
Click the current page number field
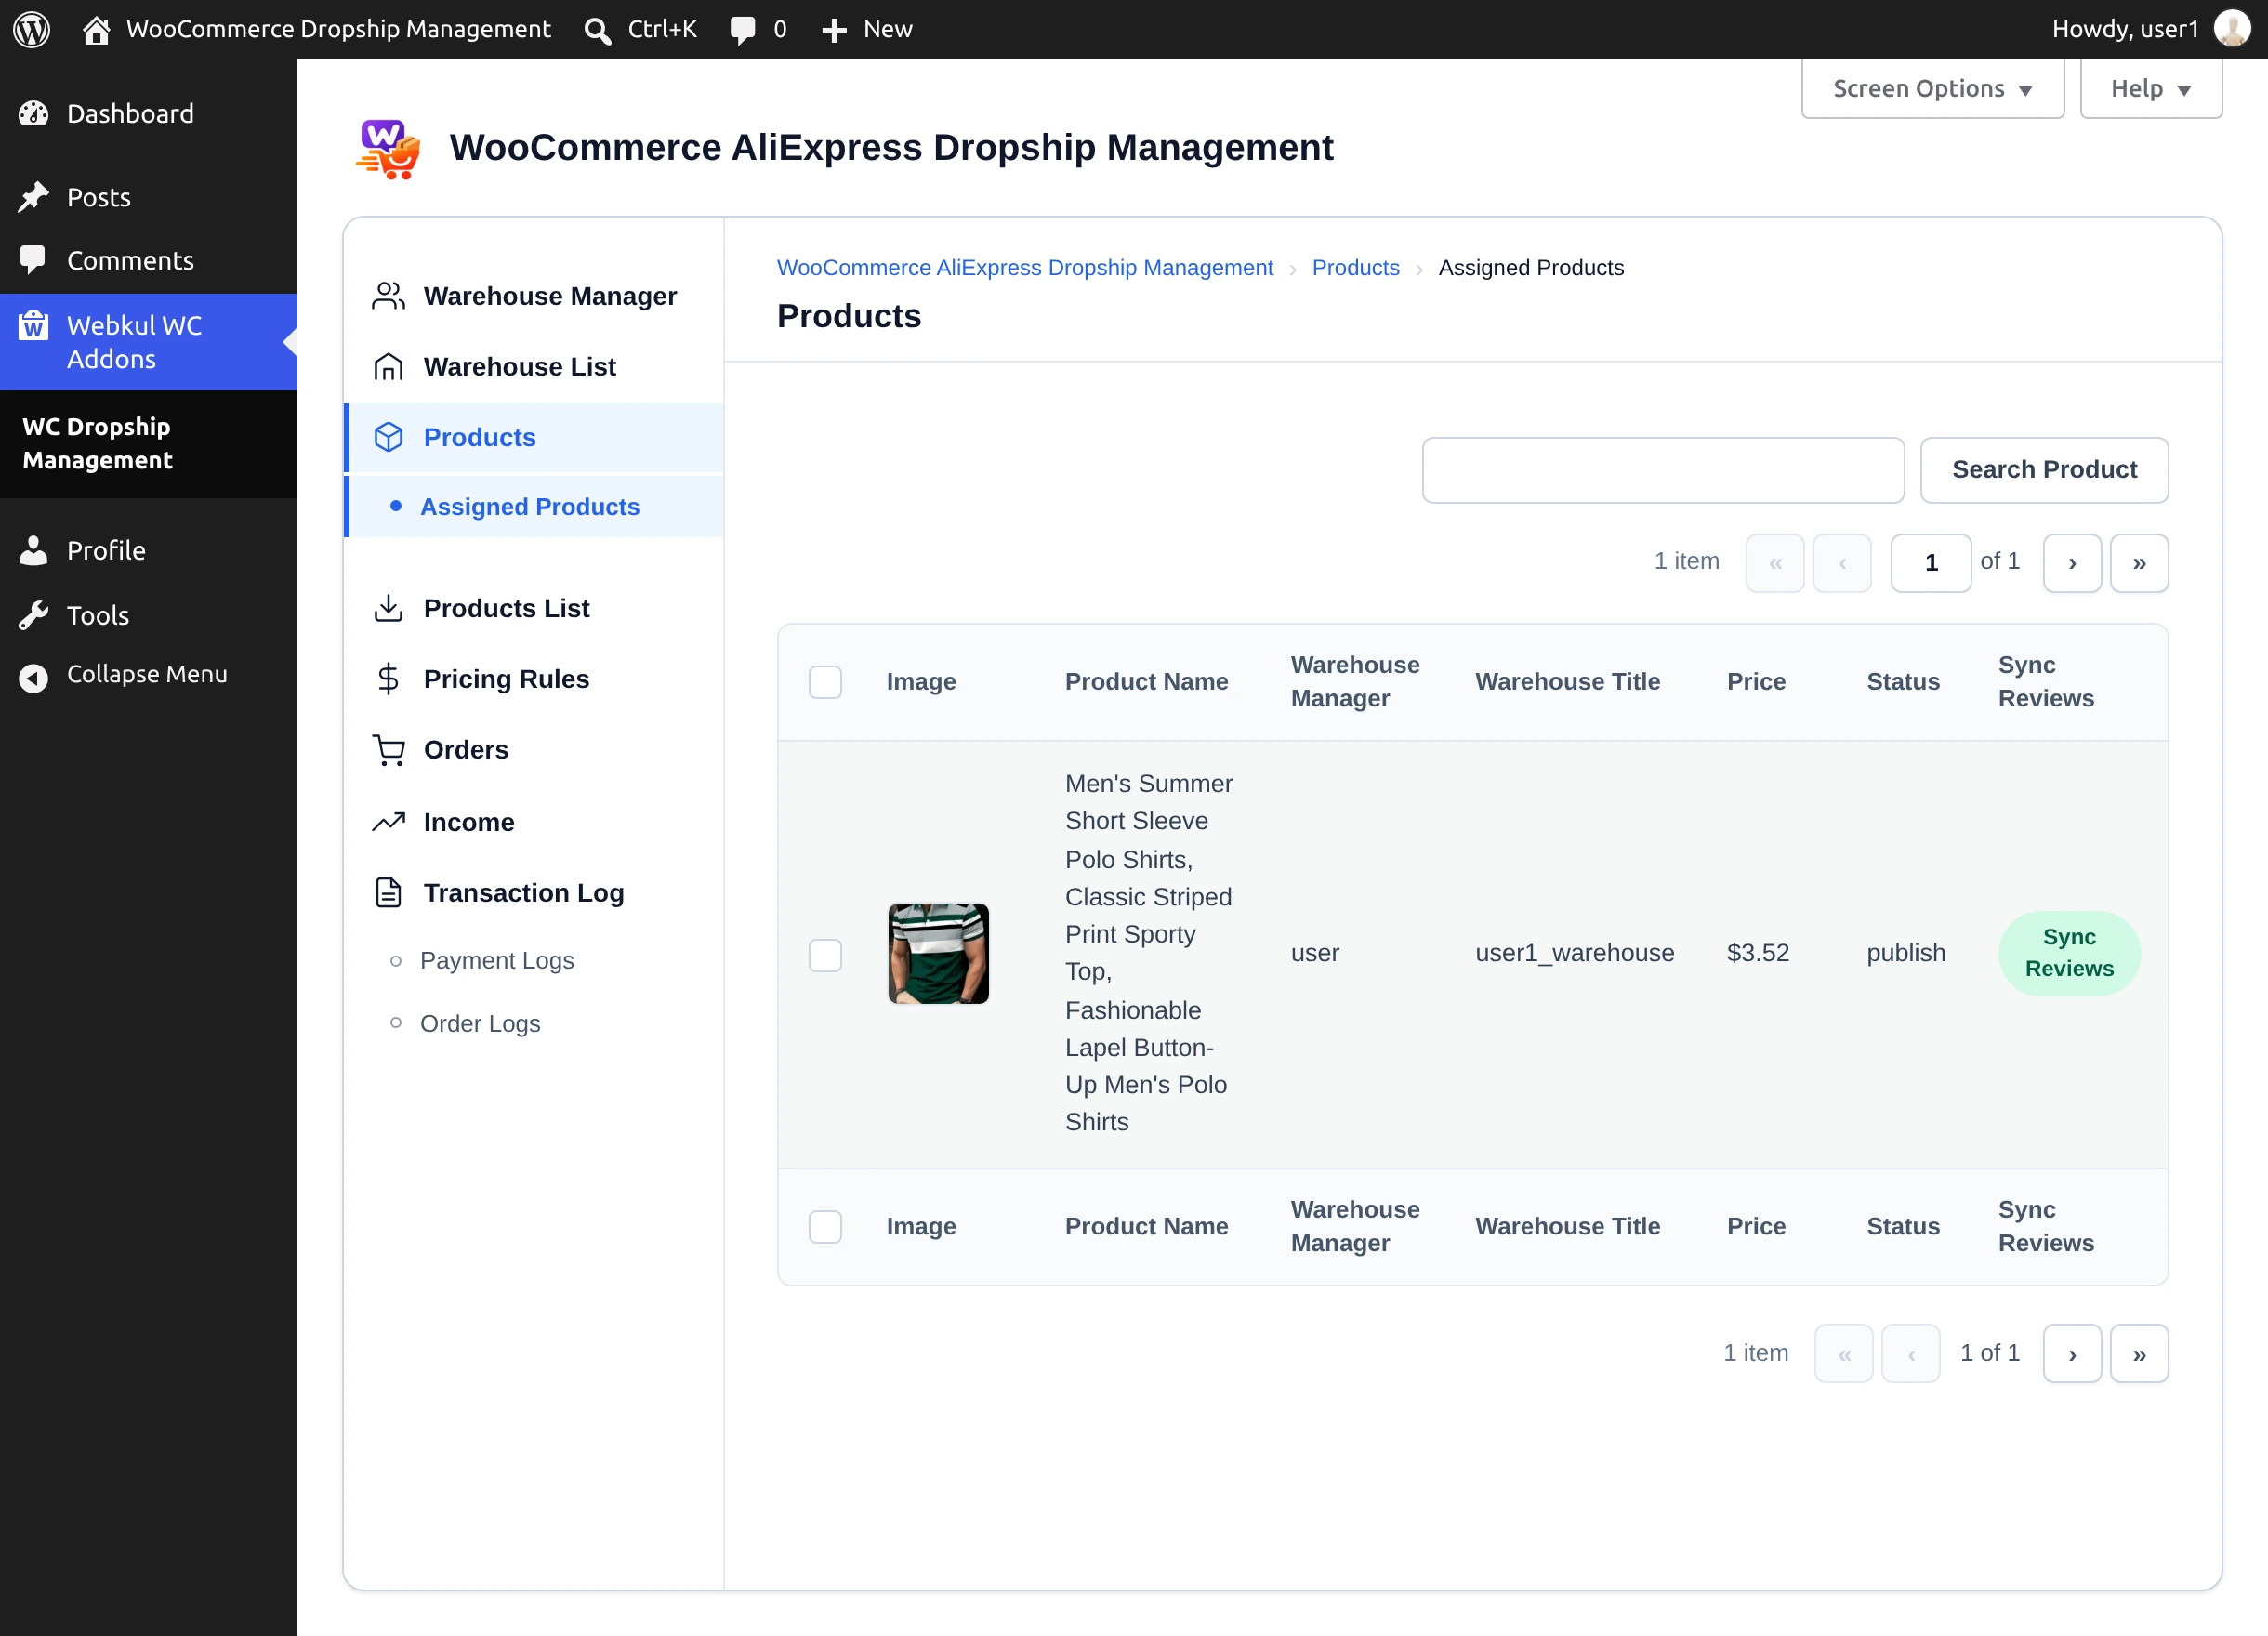pyautogui.click(x=1931, y=563)
